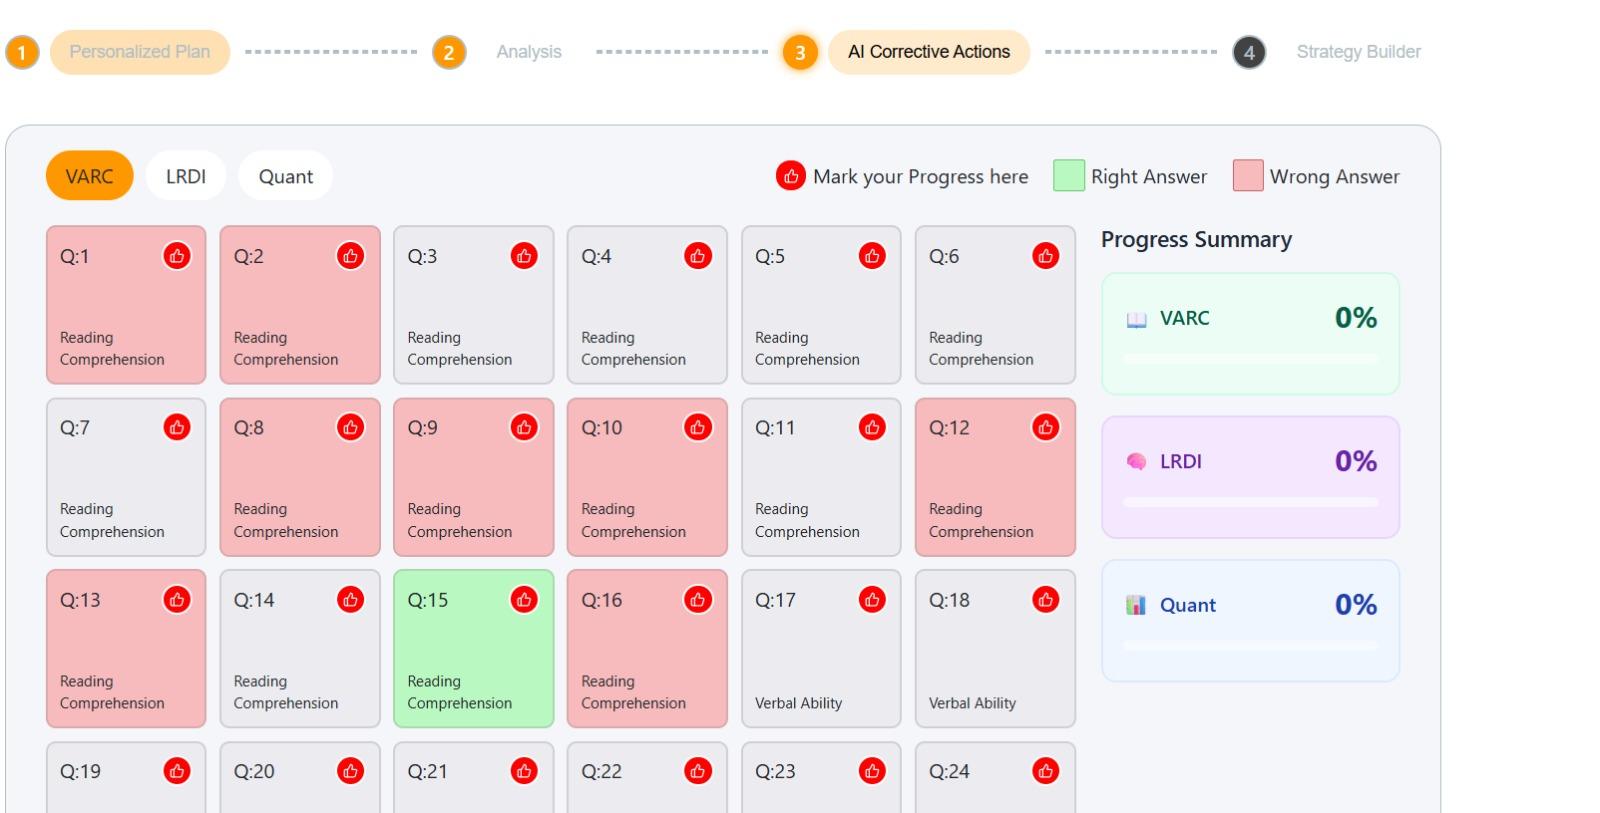This screenshot has height=813, width=1600.
Task: Mark progress thumbs-up on Q:2 card
Action: [x=350, y=256]
